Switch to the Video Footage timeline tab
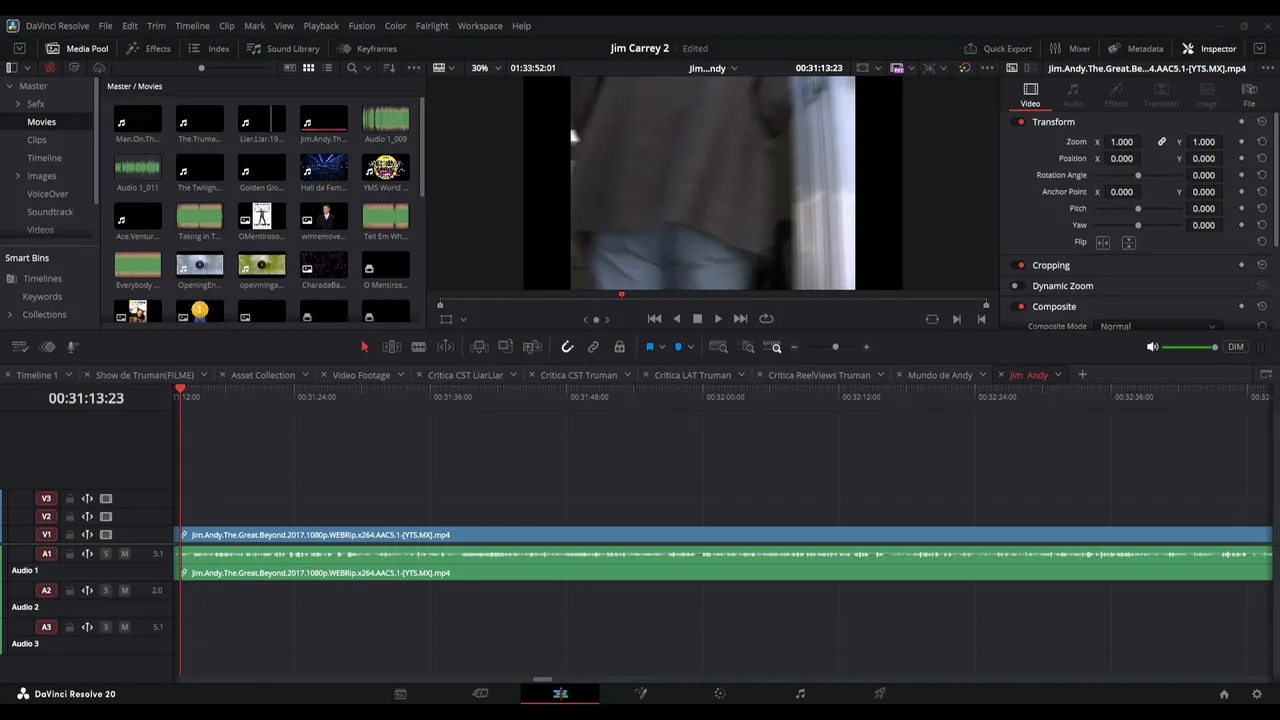This screenshot has height=720, width=1280. point(361,375)
